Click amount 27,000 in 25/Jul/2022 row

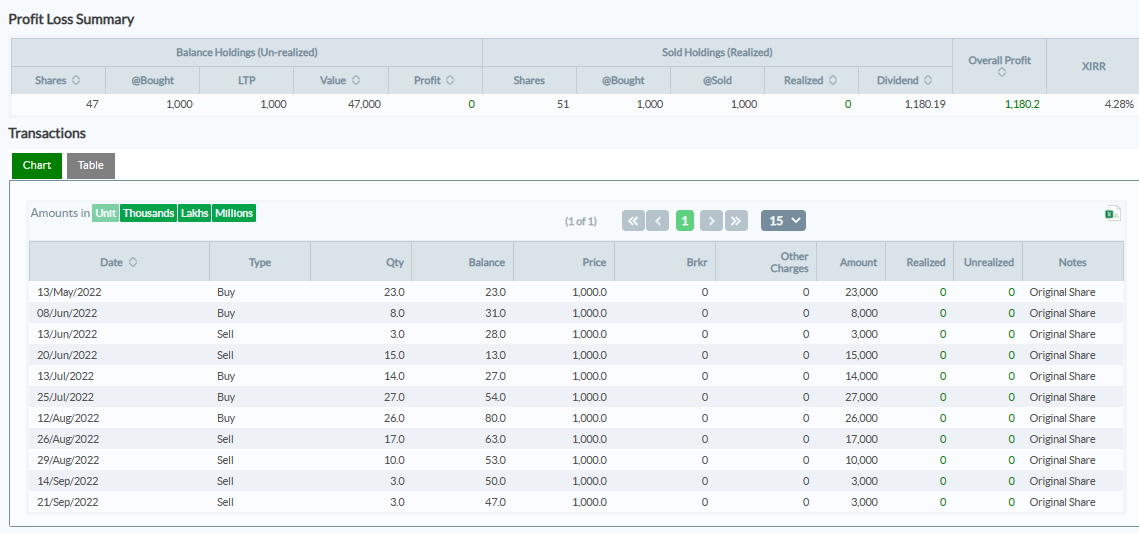click(x=862, y=397)
